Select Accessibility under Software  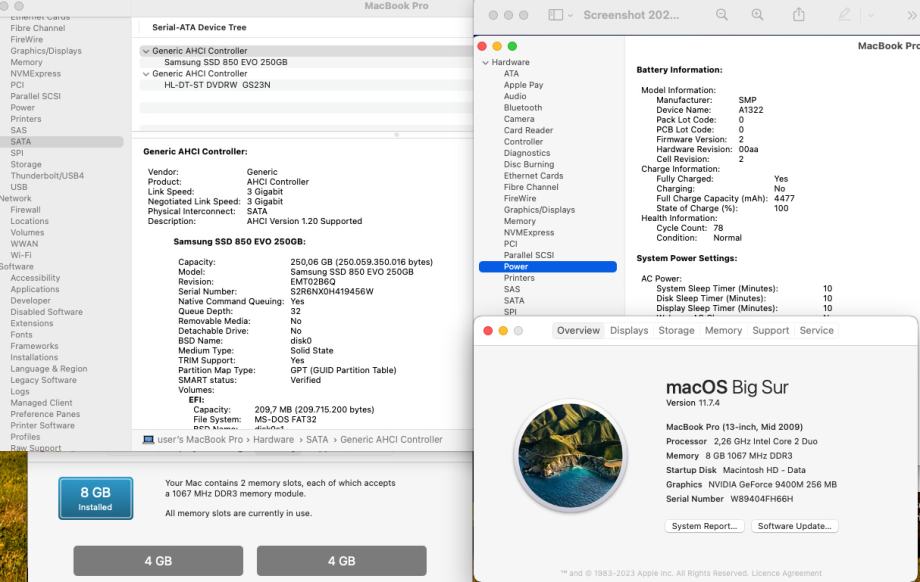tap(35, 278)
